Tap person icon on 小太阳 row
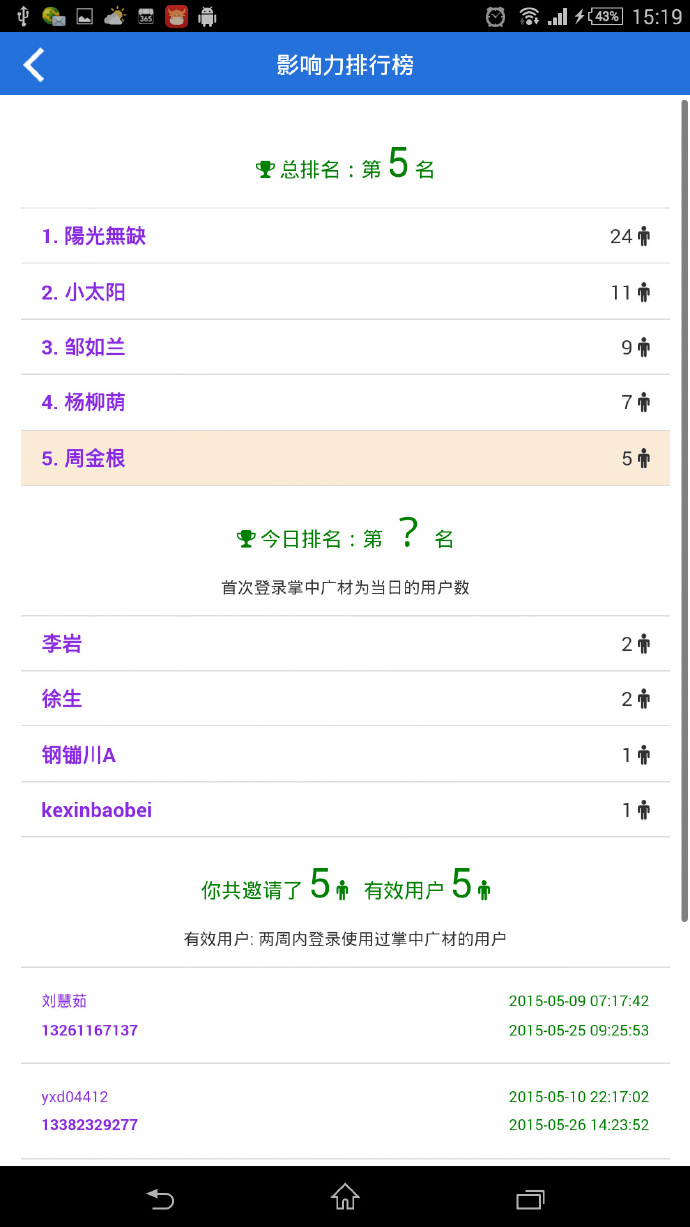Screen dimensions: 690x1227 point(644,293)
